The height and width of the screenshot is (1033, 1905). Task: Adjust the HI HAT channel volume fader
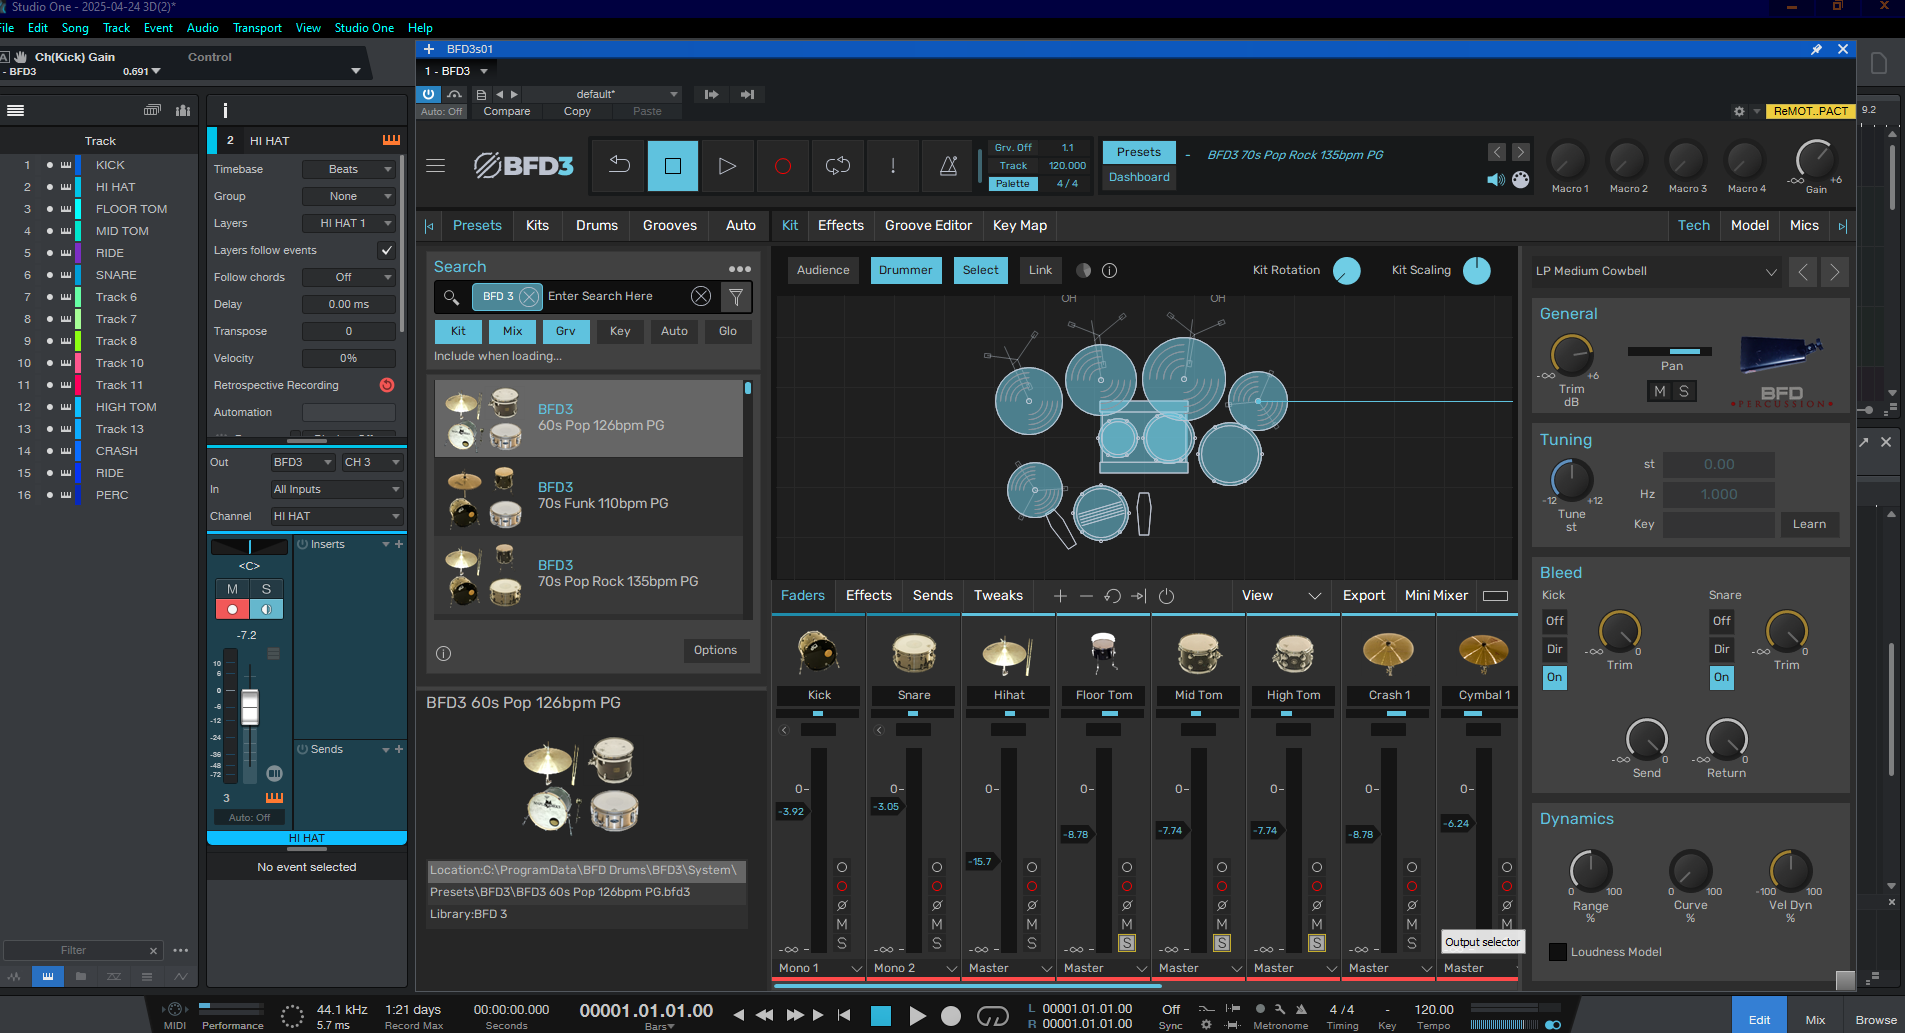point(250,707)
